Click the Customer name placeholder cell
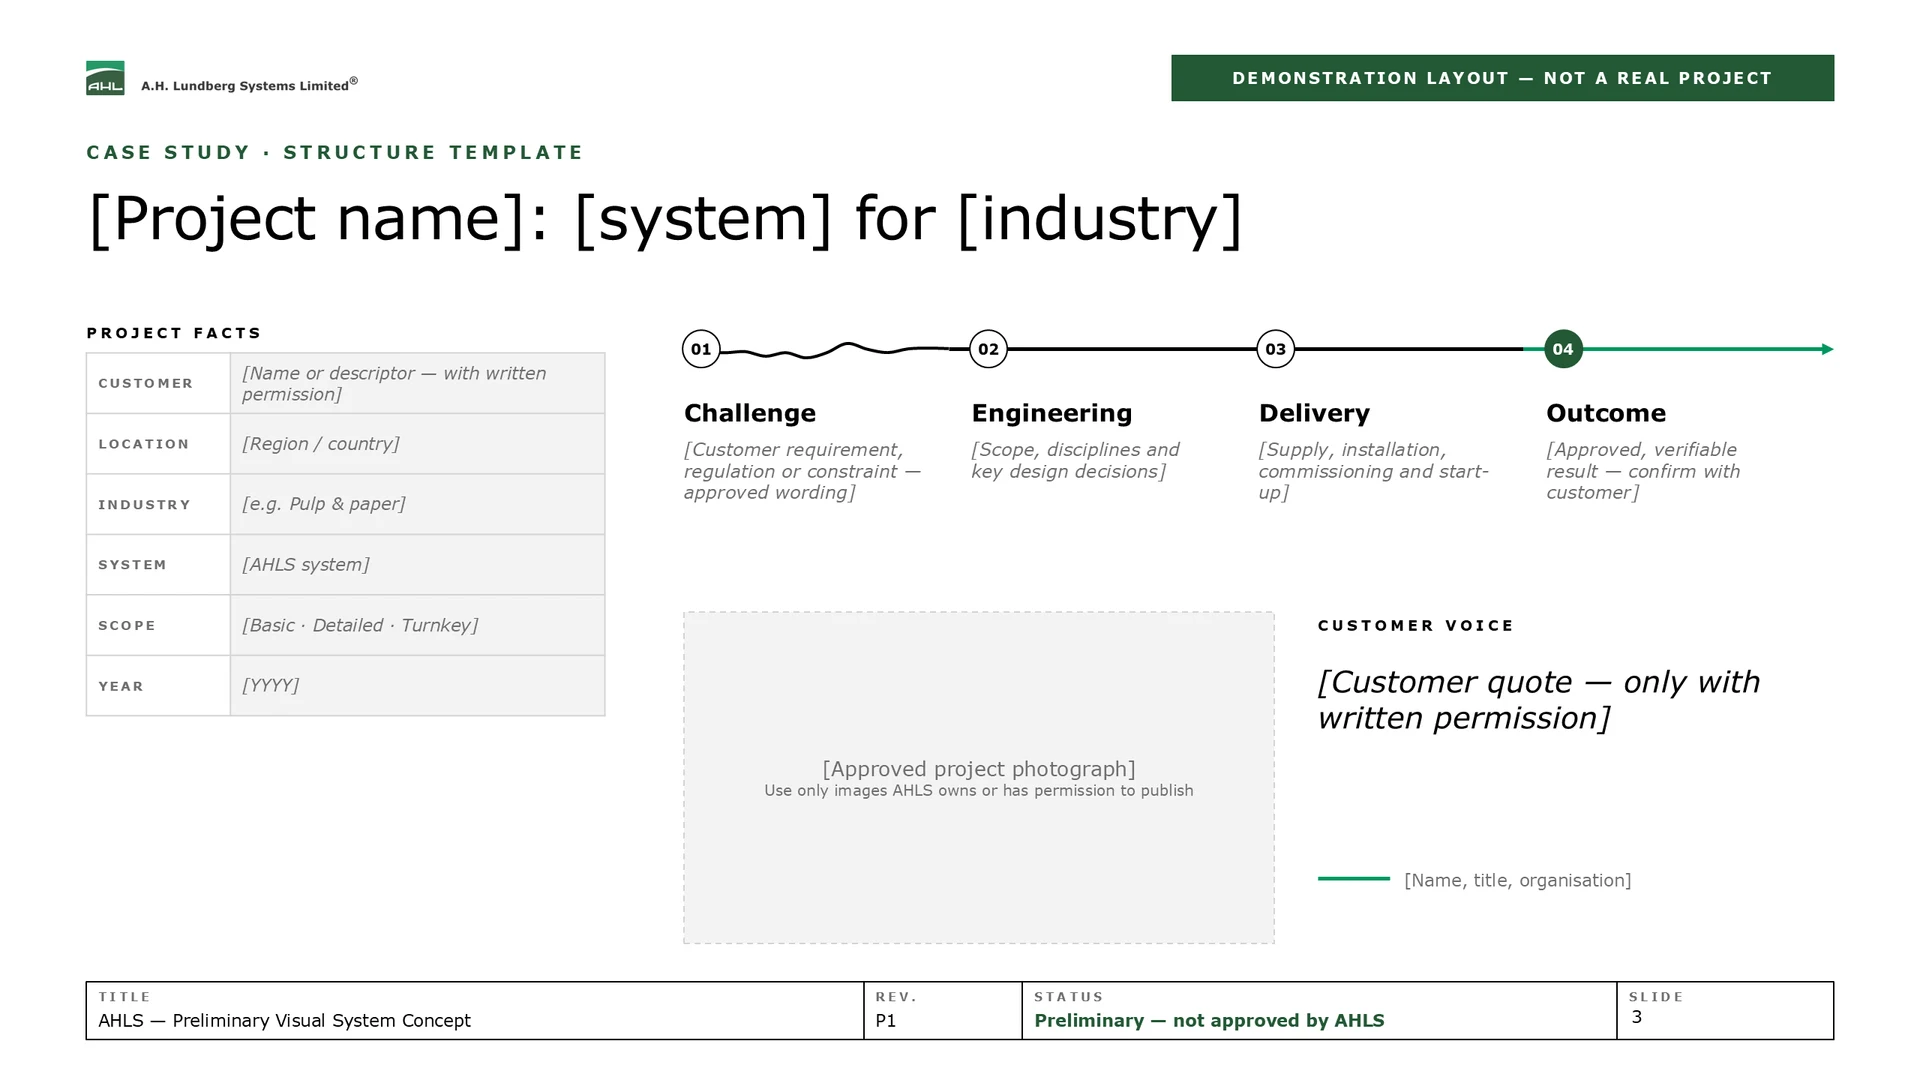This screenshot has width=1920, height=1080. pyautogui.click(x=418, y=383)
